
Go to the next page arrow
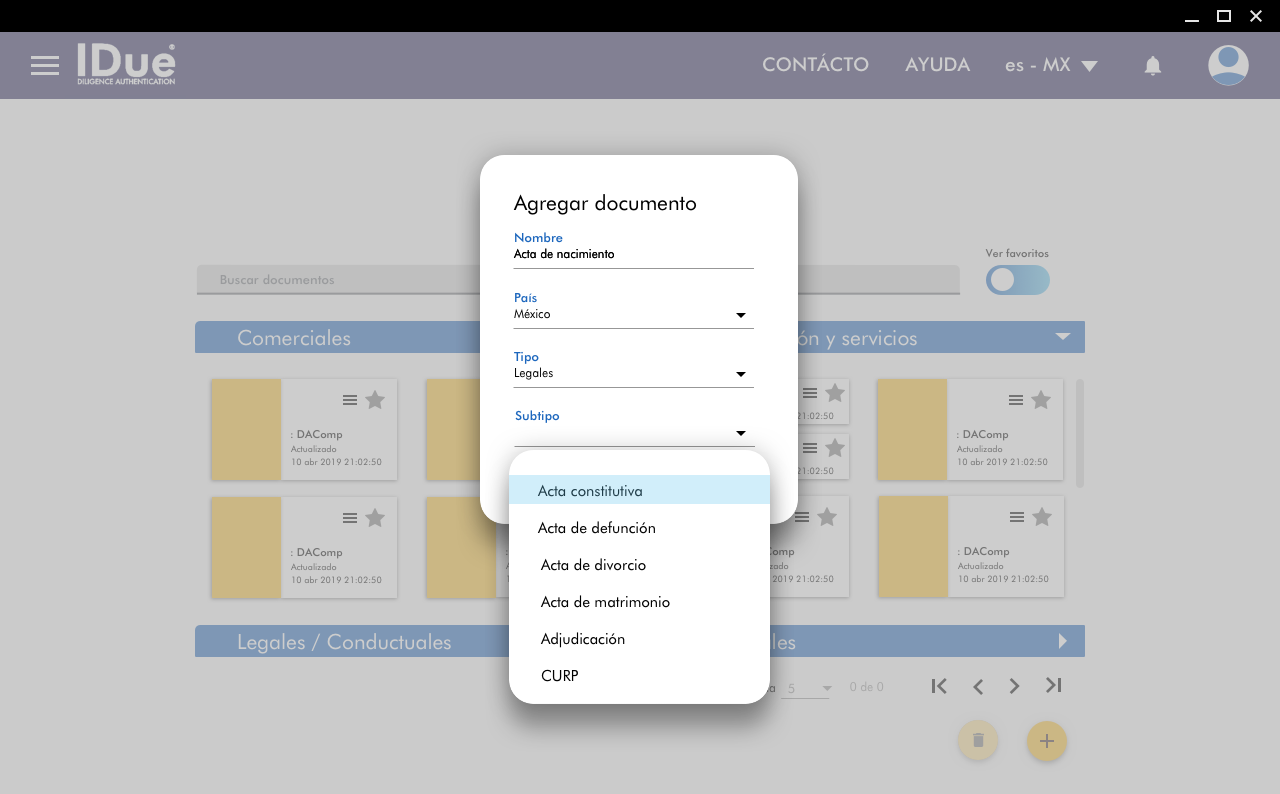pos(1014,686)
